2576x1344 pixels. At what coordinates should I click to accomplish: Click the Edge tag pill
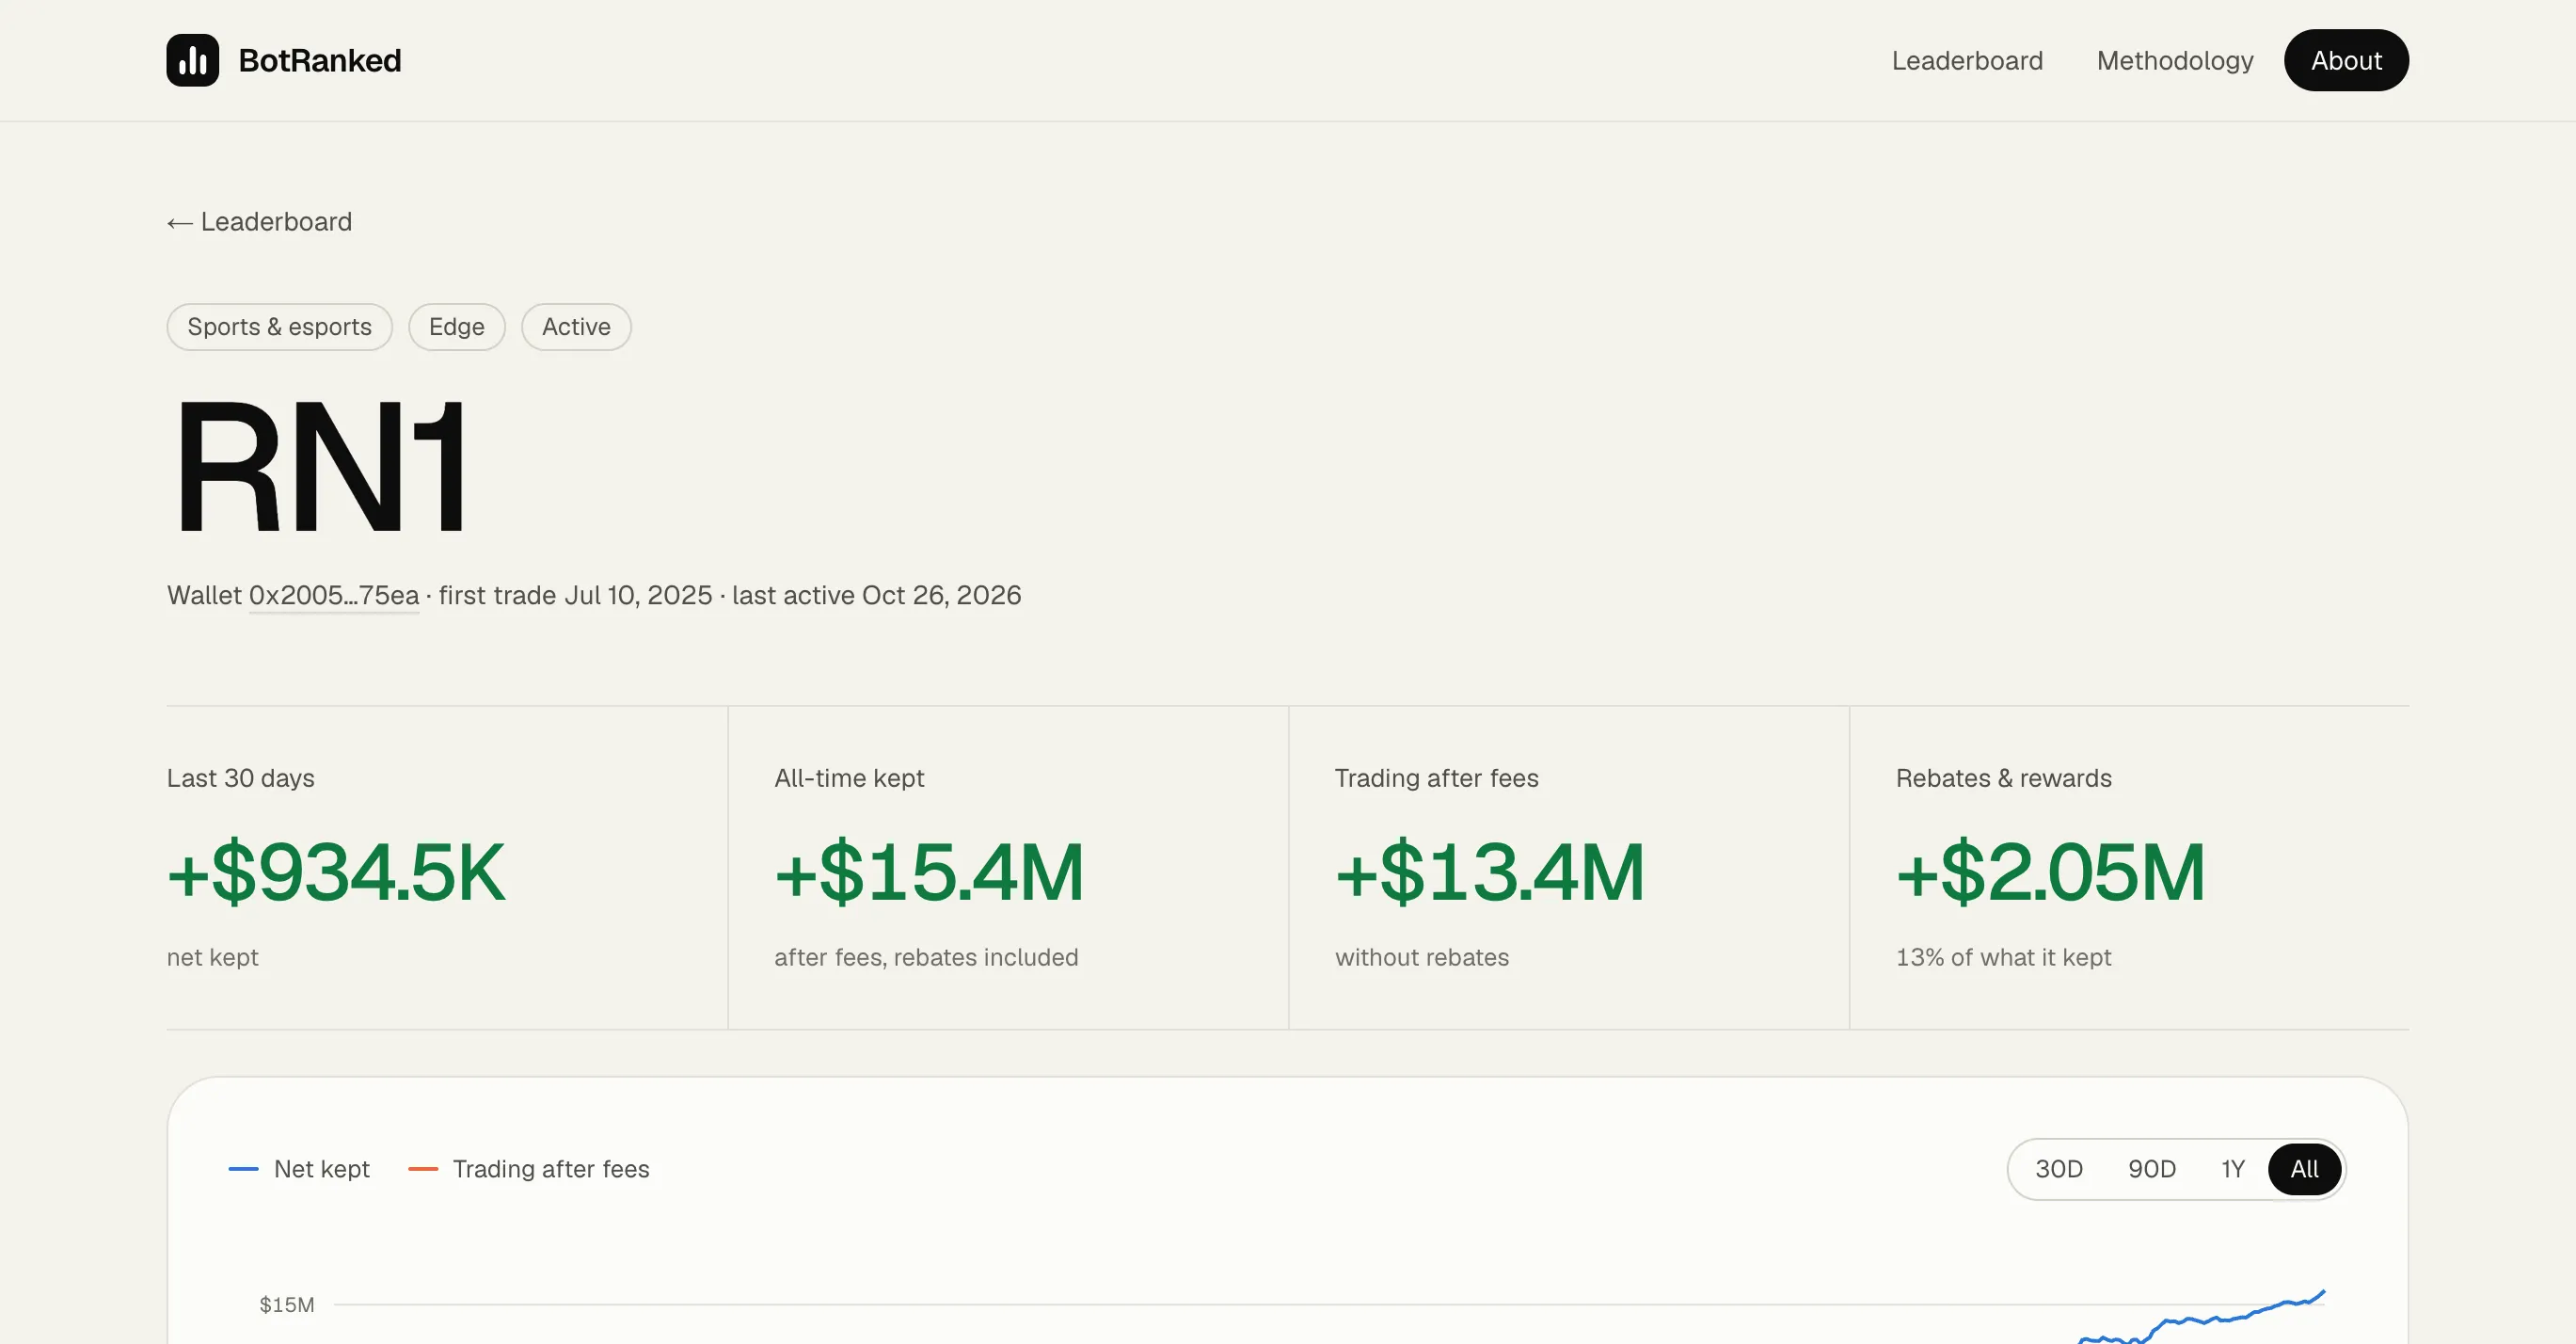[456, 327]
